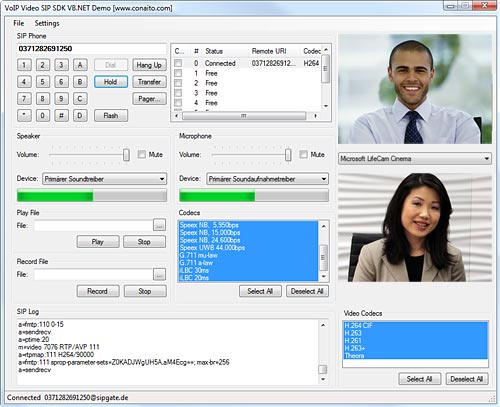The height and width of the screenshot is (407, 500).
Task: Open the Speaker device dropdown
Action: click(104, 179)
